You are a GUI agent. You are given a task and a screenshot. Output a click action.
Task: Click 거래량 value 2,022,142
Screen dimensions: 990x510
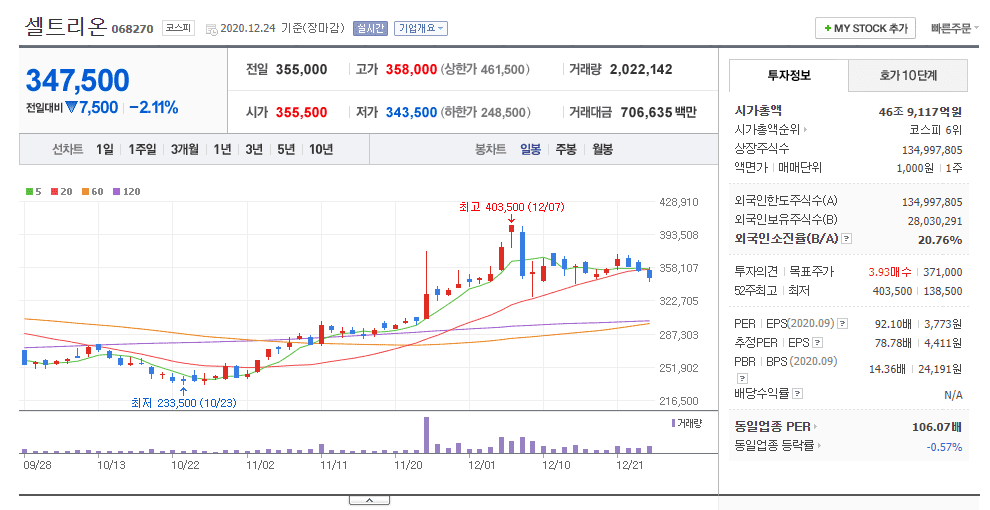pyautogui.click(x=641, y=69)
